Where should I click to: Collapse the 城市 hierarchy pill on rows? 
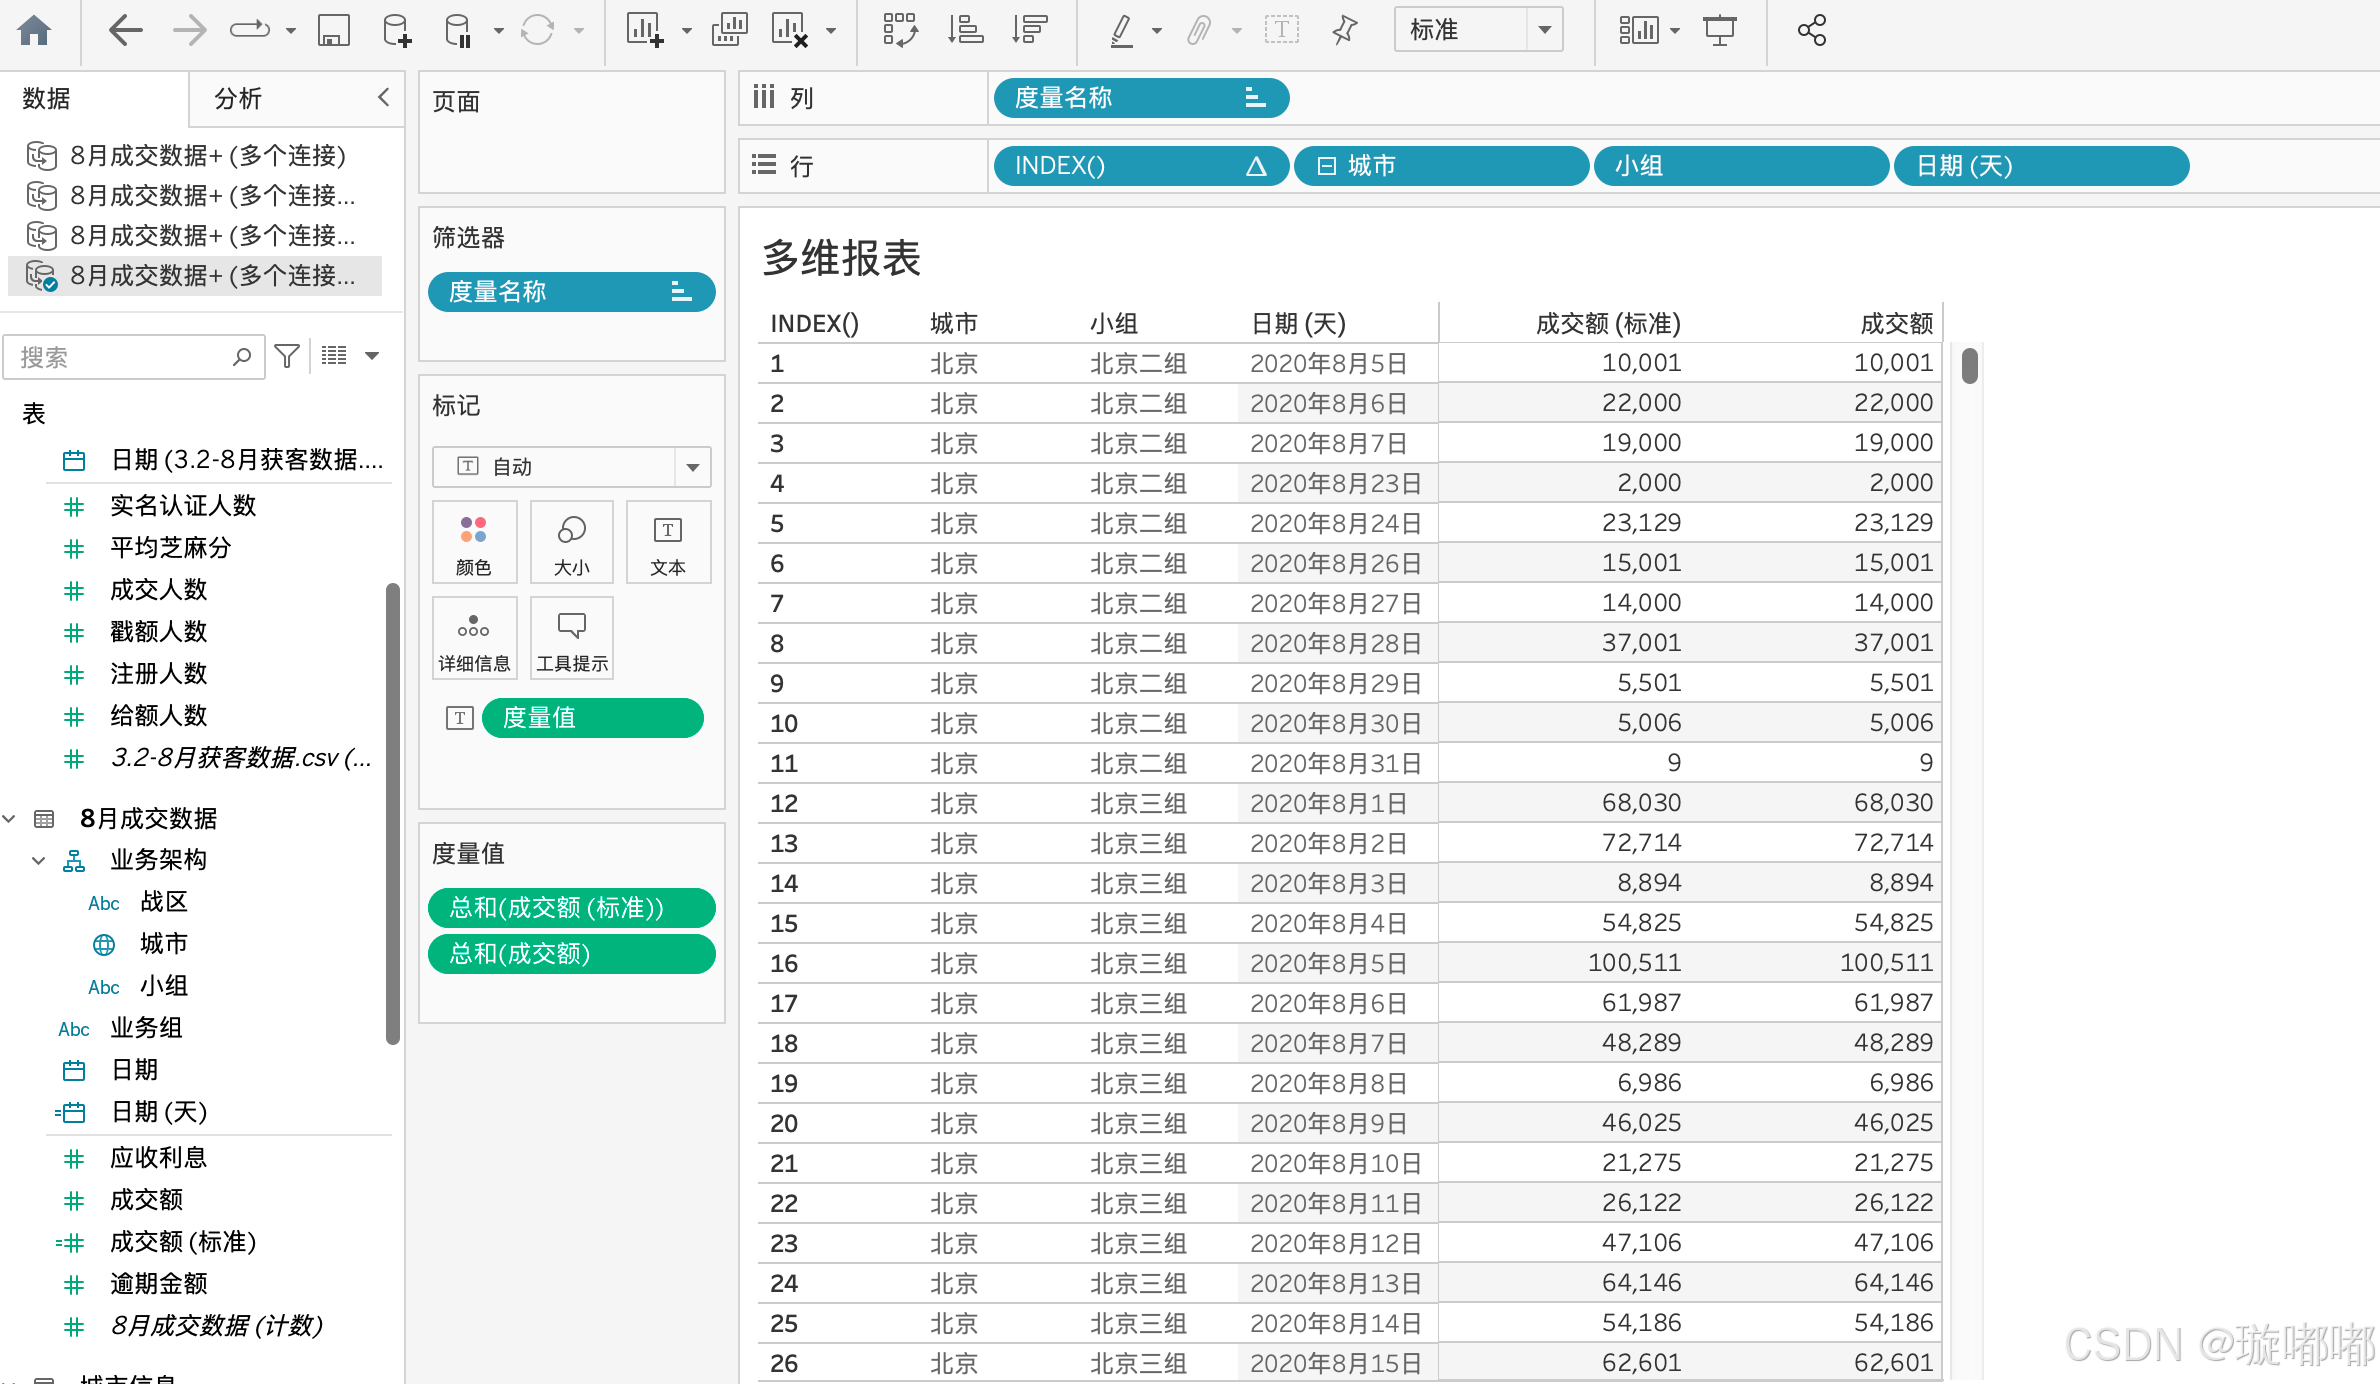[x=1326, y=166]
